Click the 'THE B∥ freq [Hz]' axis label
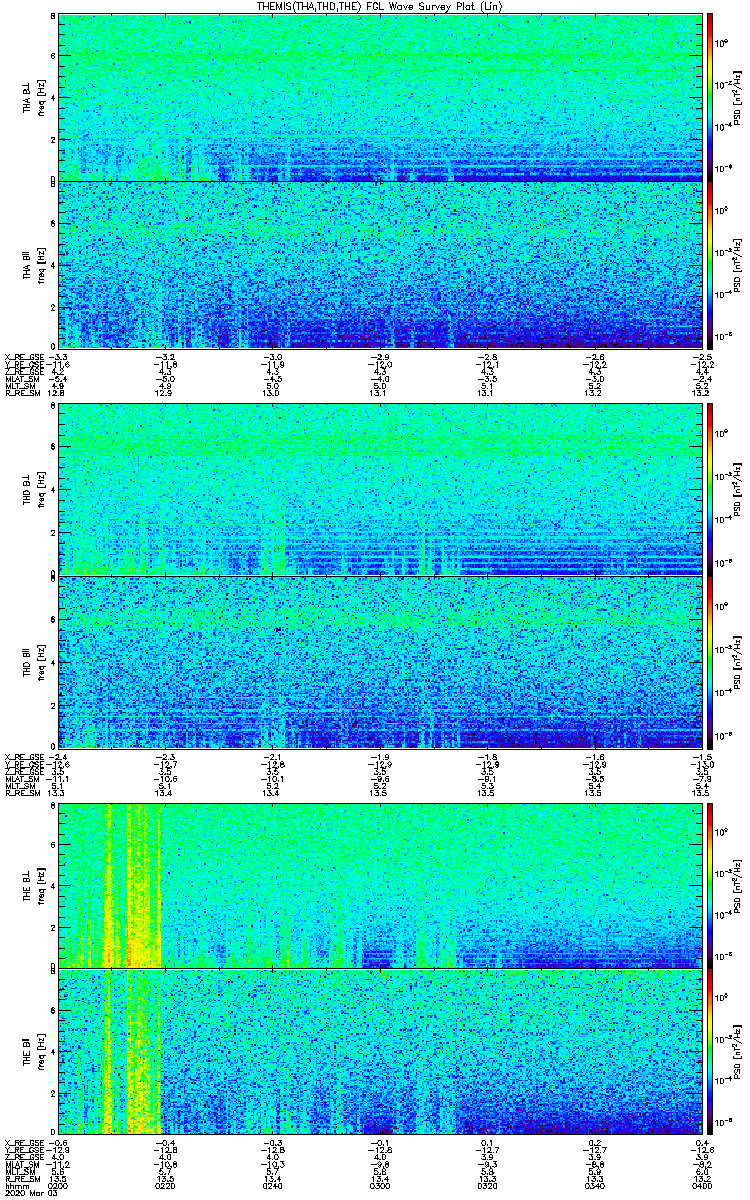This screenshot has width=750, height=1200. point(33,1053)
